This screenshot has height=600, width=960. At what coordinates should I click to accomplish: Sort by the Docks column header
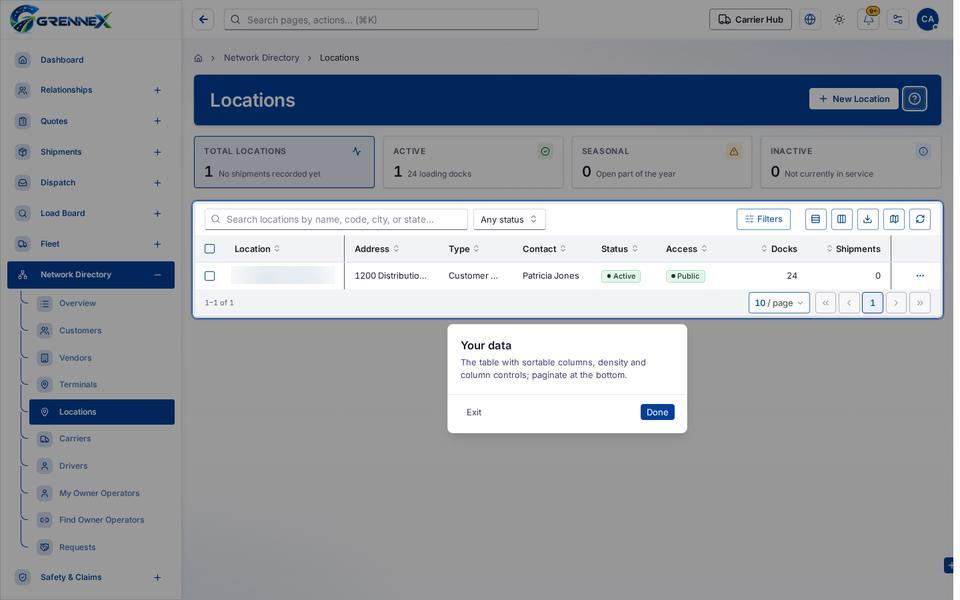coord(779,249)
